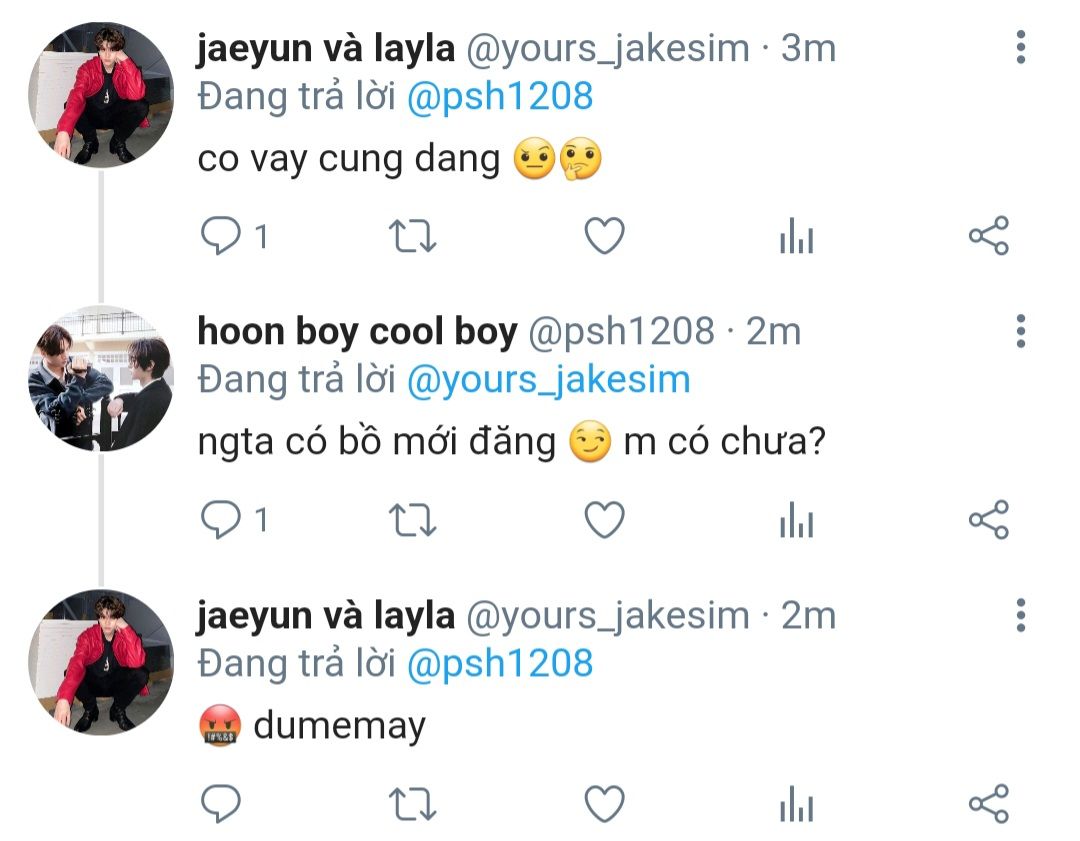Like the "ngta có bồ mới đăng" tweet
The height and width of the screenshot is (841, 1080).
[x=605, y=519]
